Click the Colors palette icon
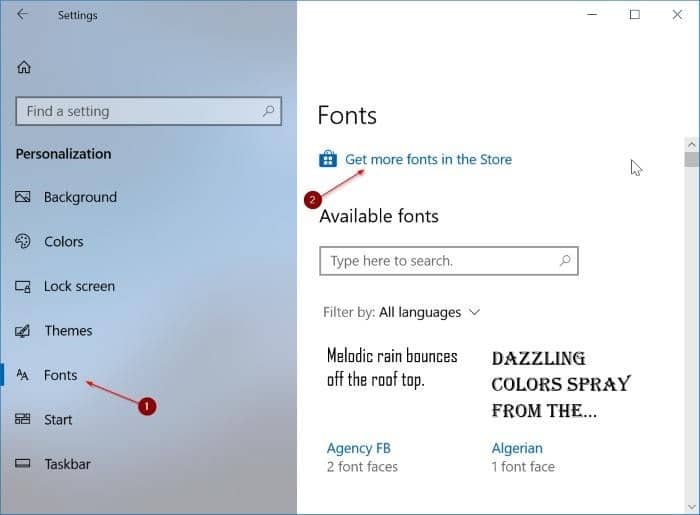 click(x=22, y=241)
